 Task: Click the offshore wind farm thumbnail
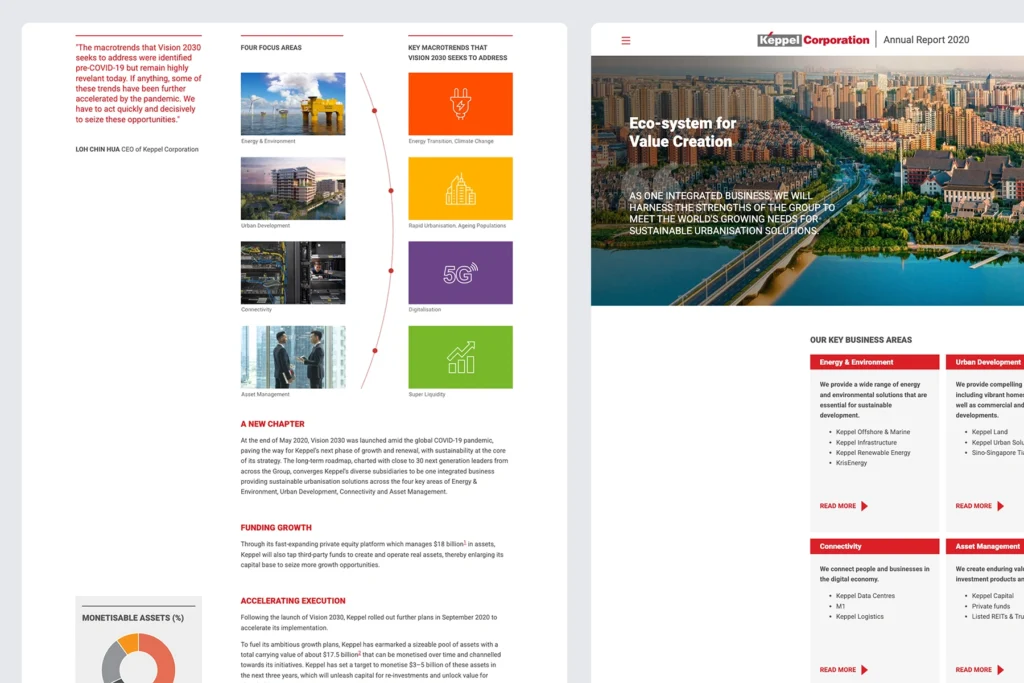click(293, 104)
